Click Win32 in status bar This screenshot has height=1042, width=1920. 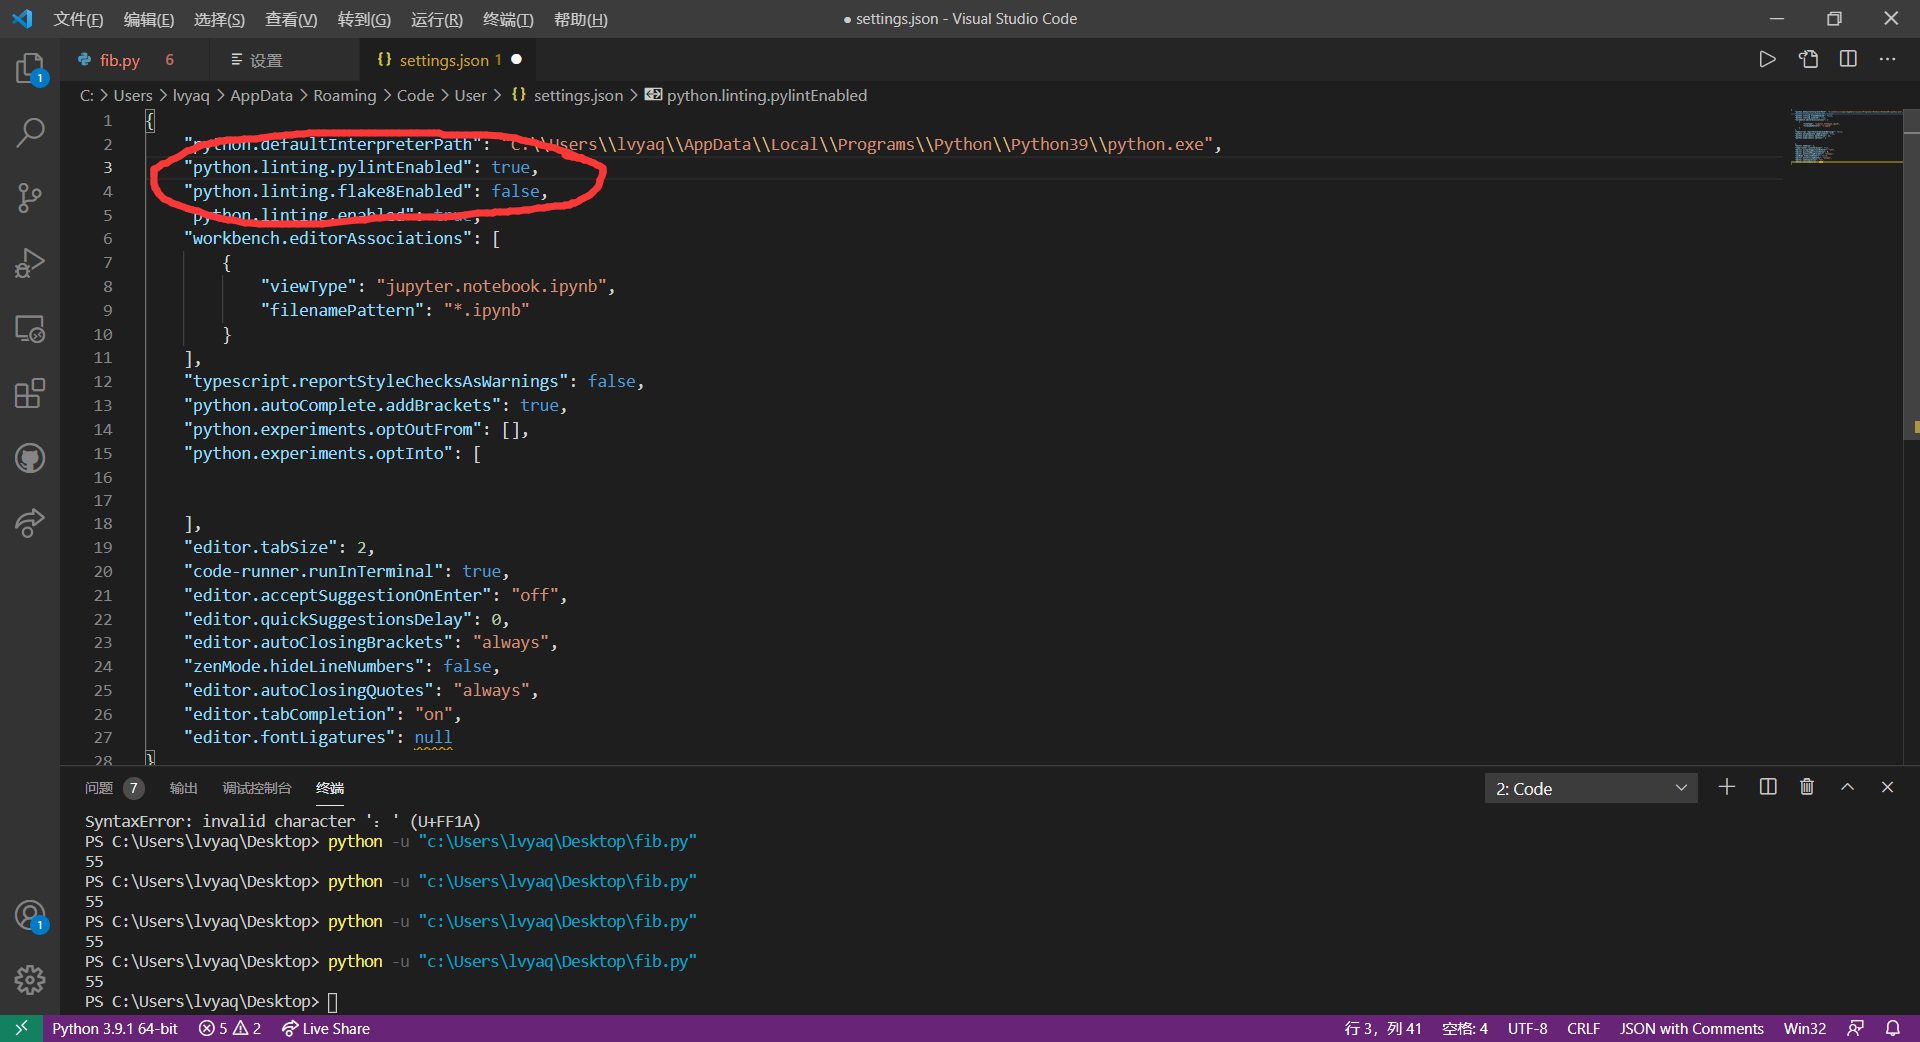1804,1028
